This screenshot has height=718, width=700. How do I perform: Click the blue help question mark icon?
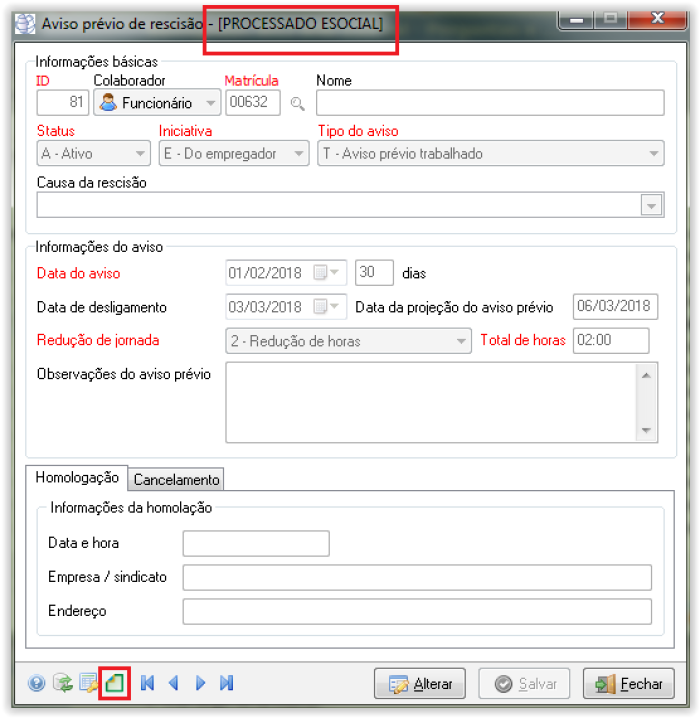click(37, 684)
